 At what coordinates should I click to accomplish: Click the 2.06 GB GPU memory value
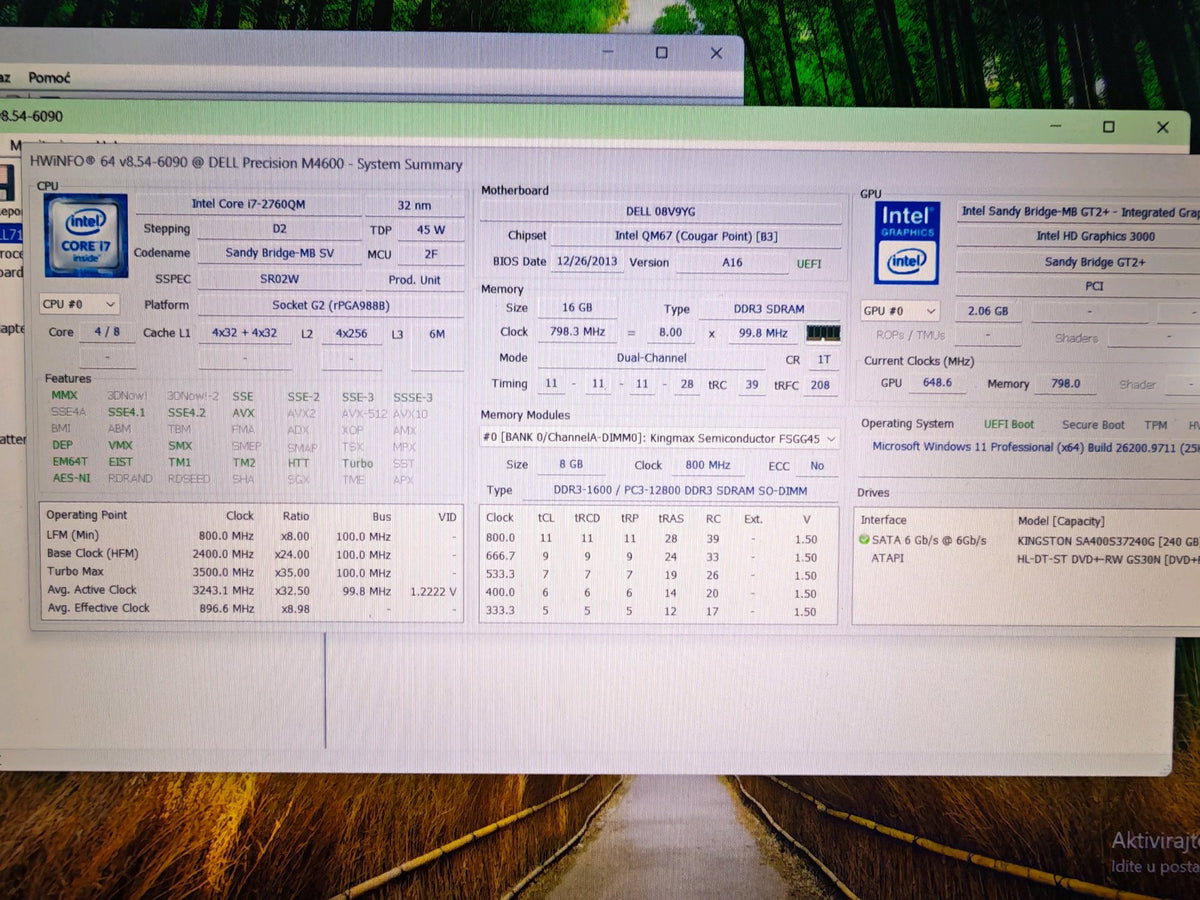[x=988, y=311]
